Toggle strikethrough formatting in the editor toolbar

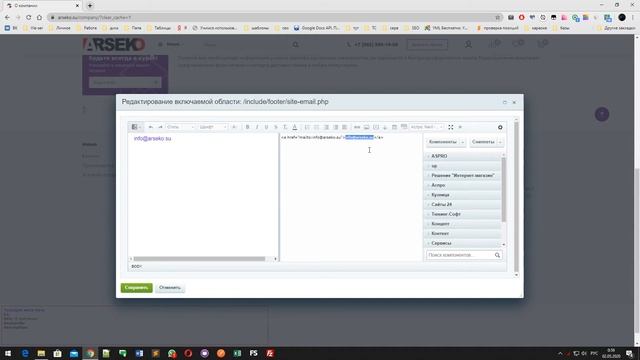click(276, 127)
